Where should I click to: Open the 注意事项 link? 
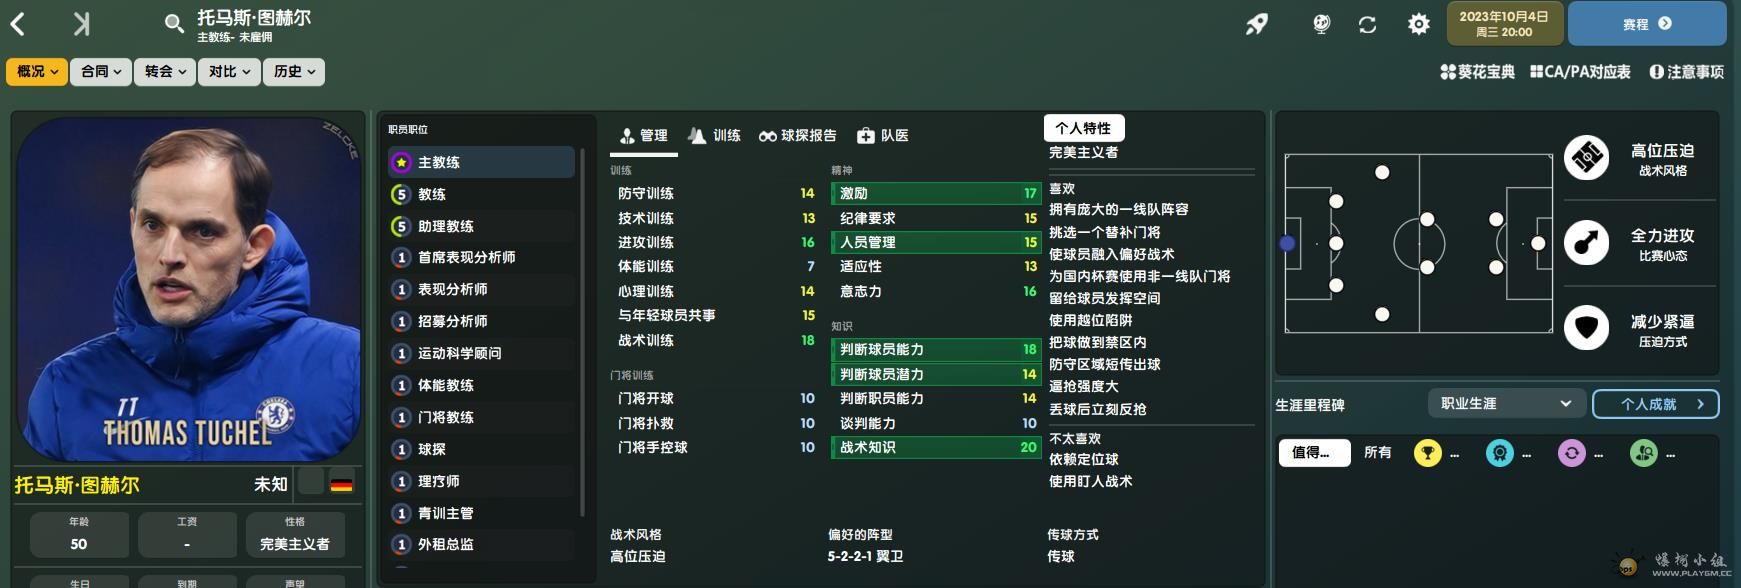(1687, 72)
